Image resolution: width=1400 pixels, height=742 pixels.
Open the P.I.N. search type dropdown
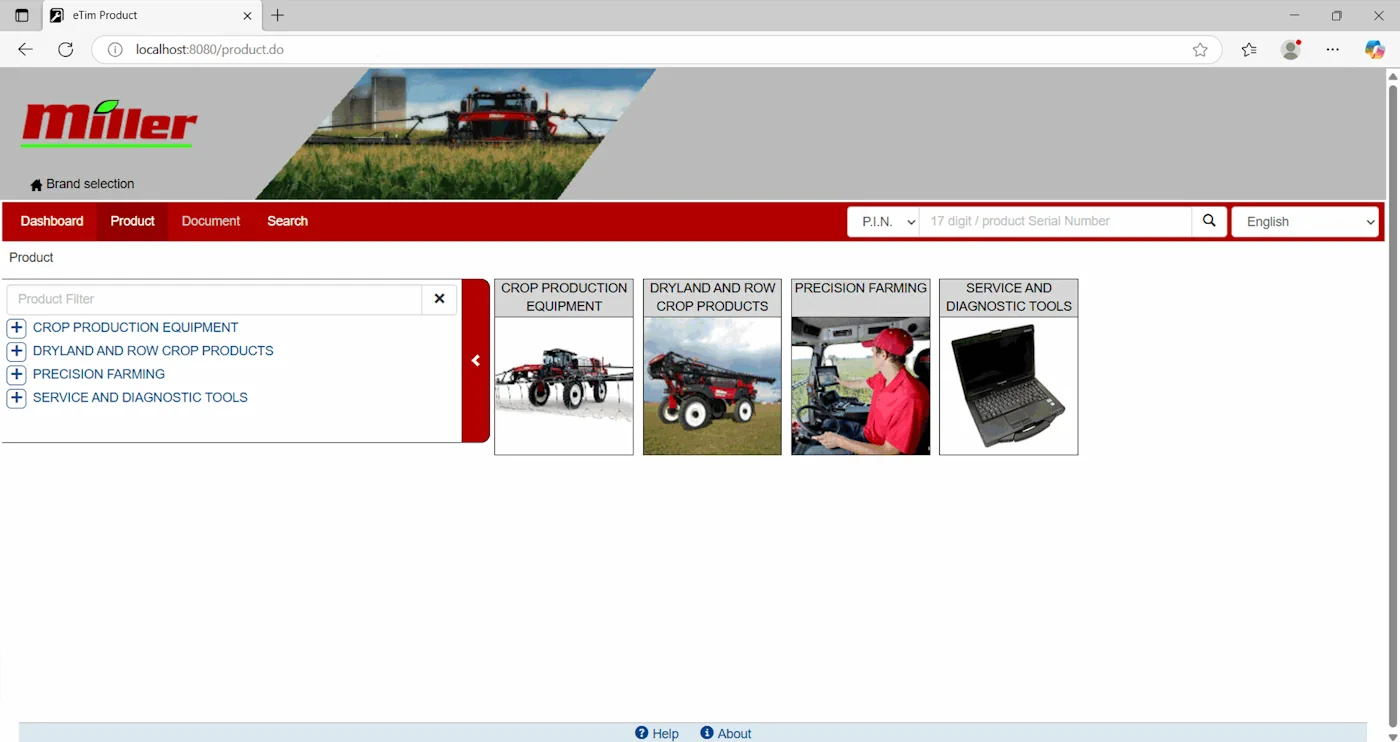(x=883, y=222)
